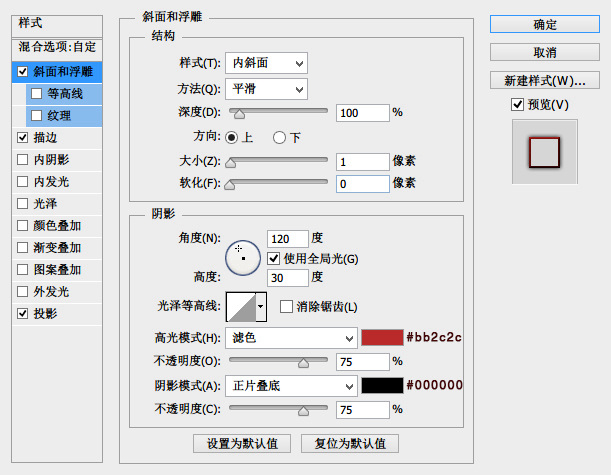611x475 pixels.
Task: Uncheck the 描边 stroke checkbox
Action: (x=23, y=138)
